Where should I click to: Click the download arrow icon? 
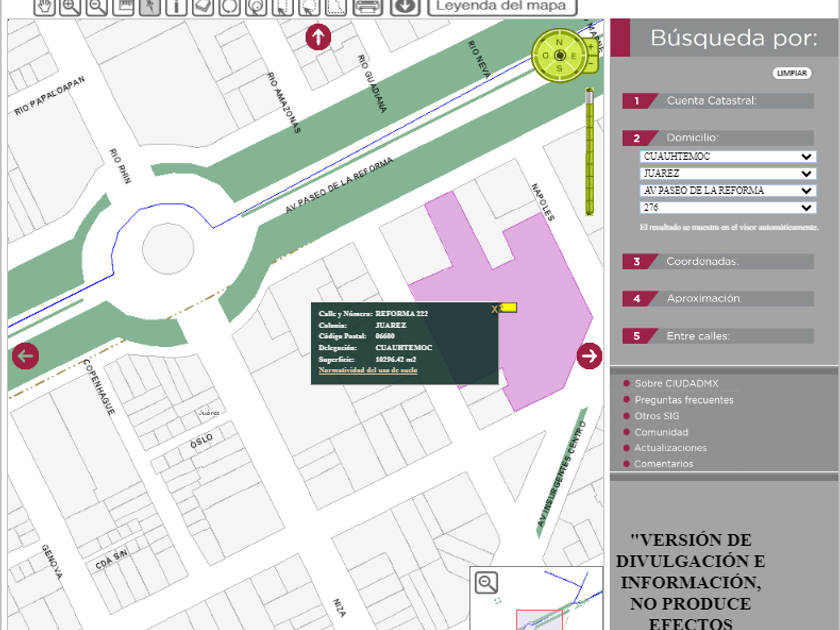[x=405, y=6]
